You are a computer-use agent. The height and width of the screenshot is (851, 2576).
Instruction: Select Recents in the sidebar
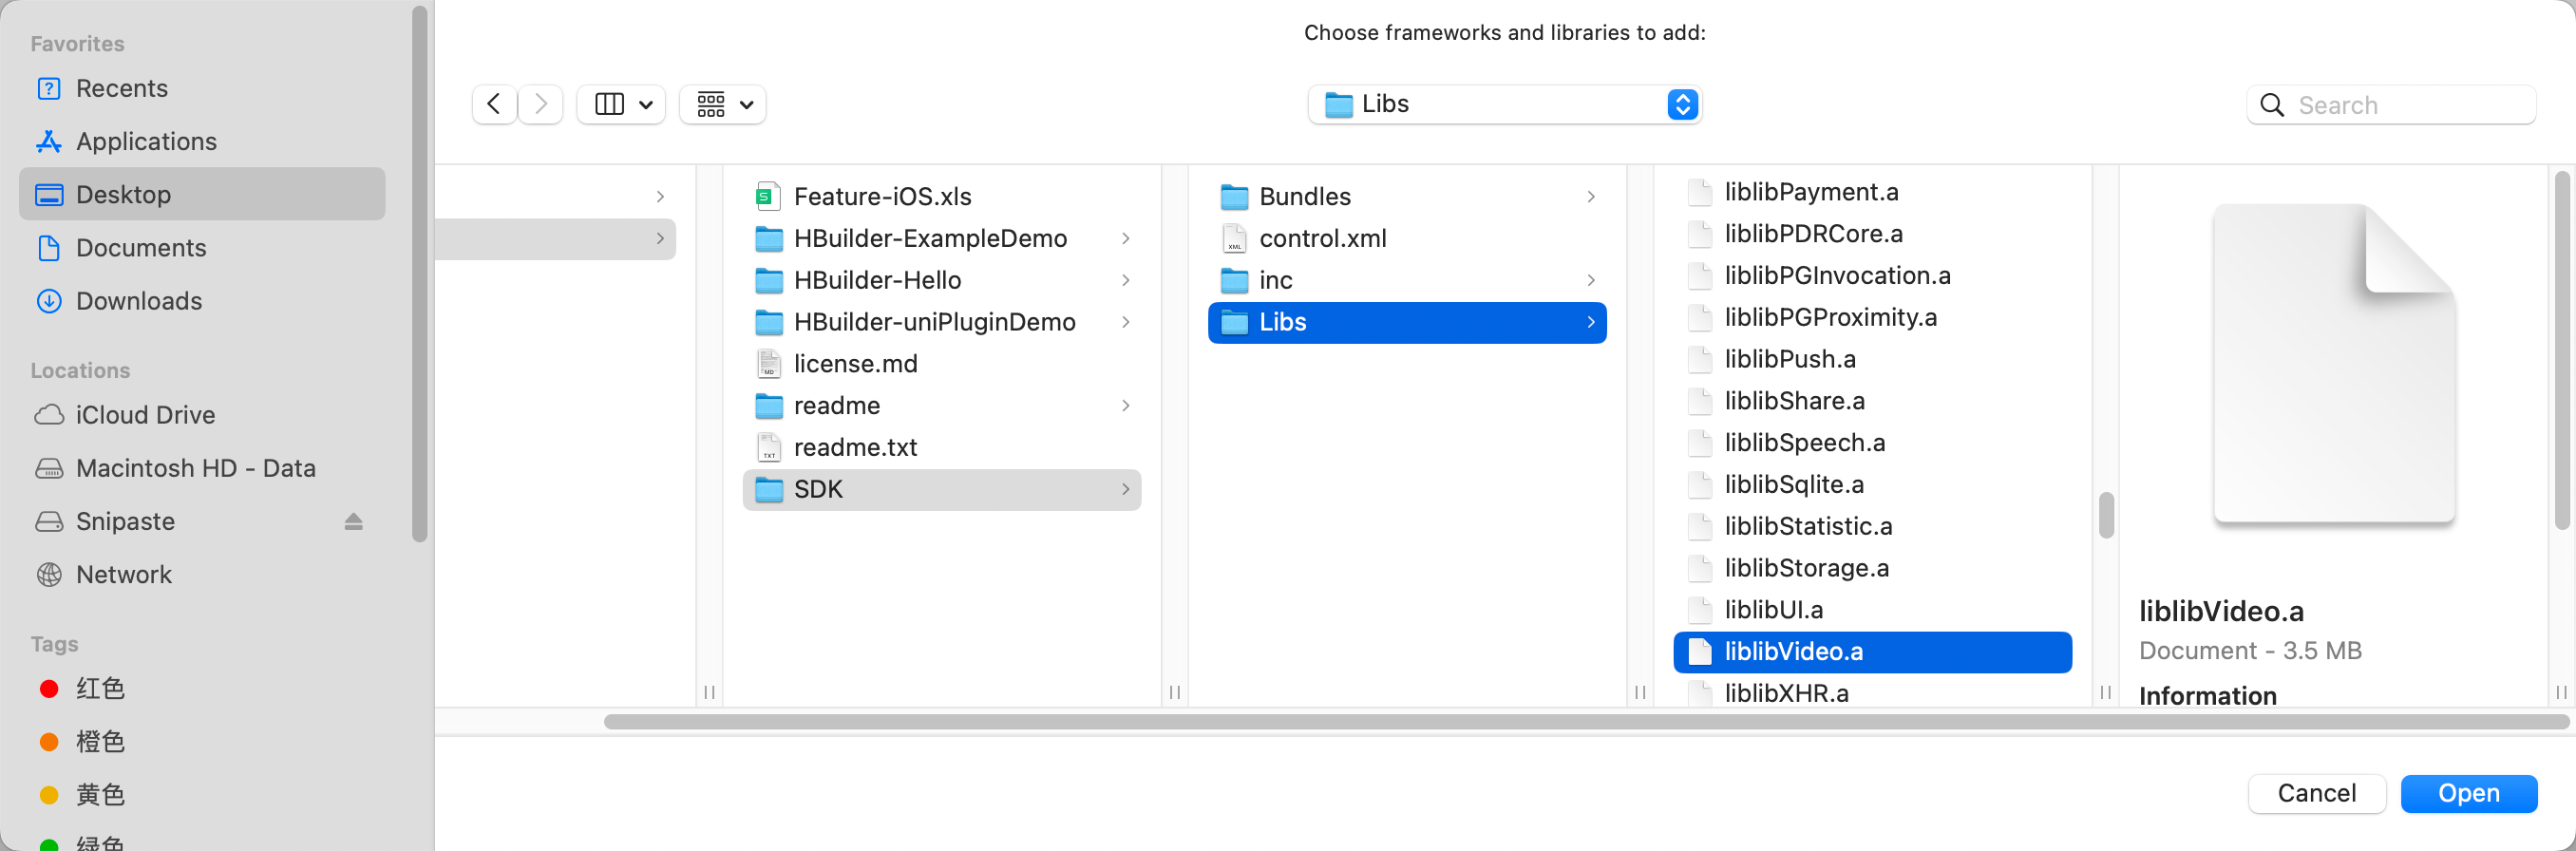pyautogui.click(x=121, y=88)
